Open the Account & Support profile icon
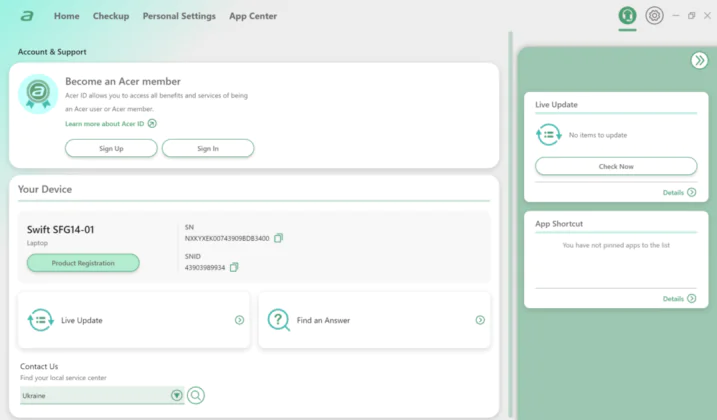The width and height of the screenshot is (717, 420). [627, 16]
